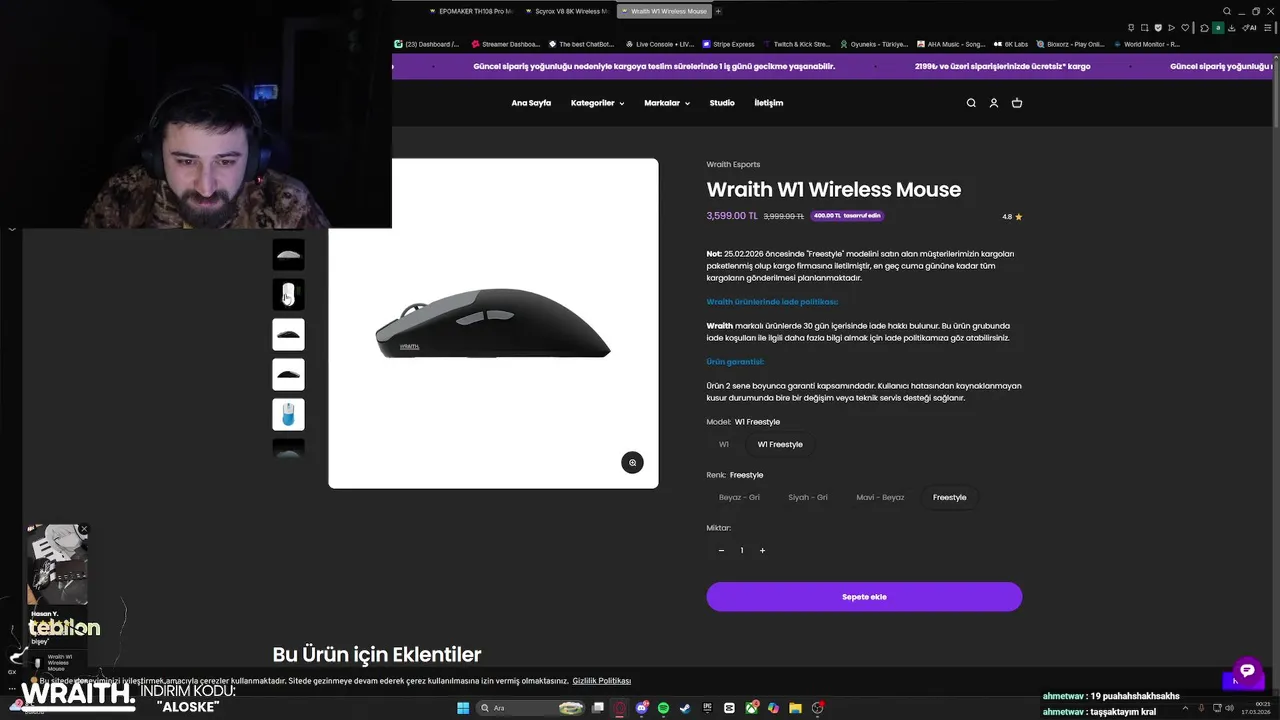Open Capcut icon in taskbar
The image size is (1280, 720).
(x=729, y=708)
